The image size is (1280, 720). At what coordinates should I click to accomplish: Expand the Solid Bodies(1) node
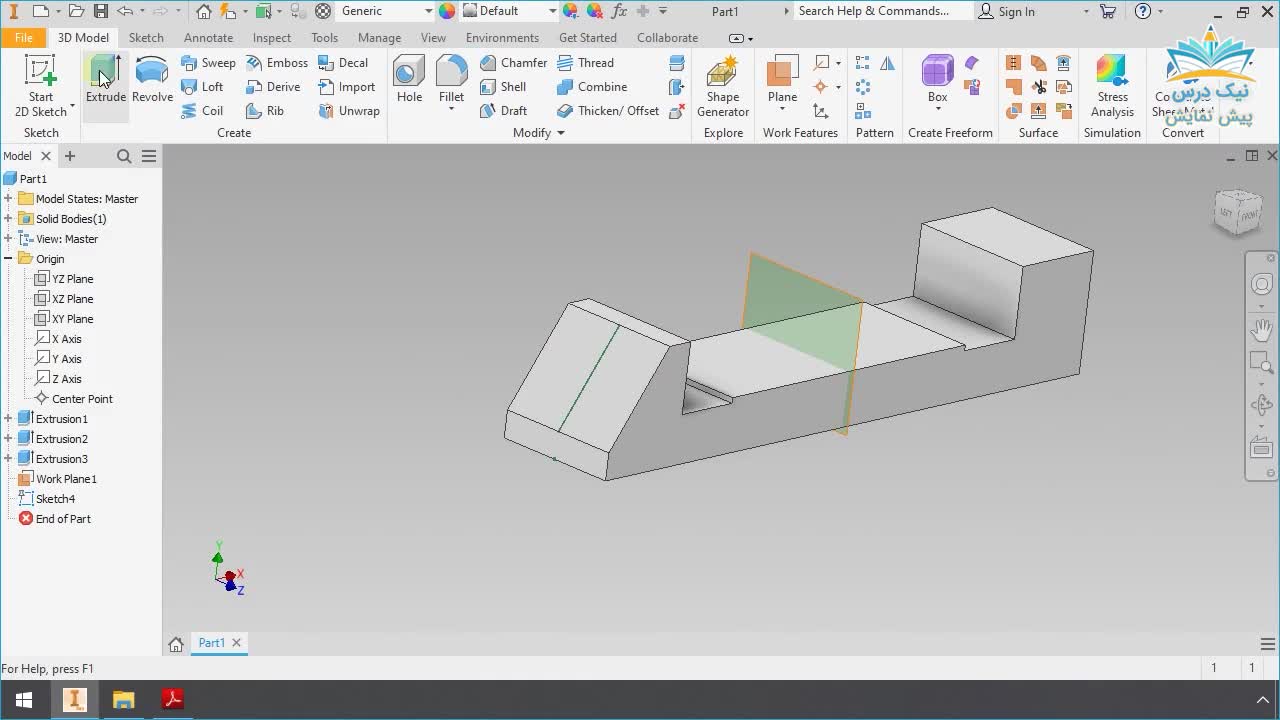(x=8, y=219)
